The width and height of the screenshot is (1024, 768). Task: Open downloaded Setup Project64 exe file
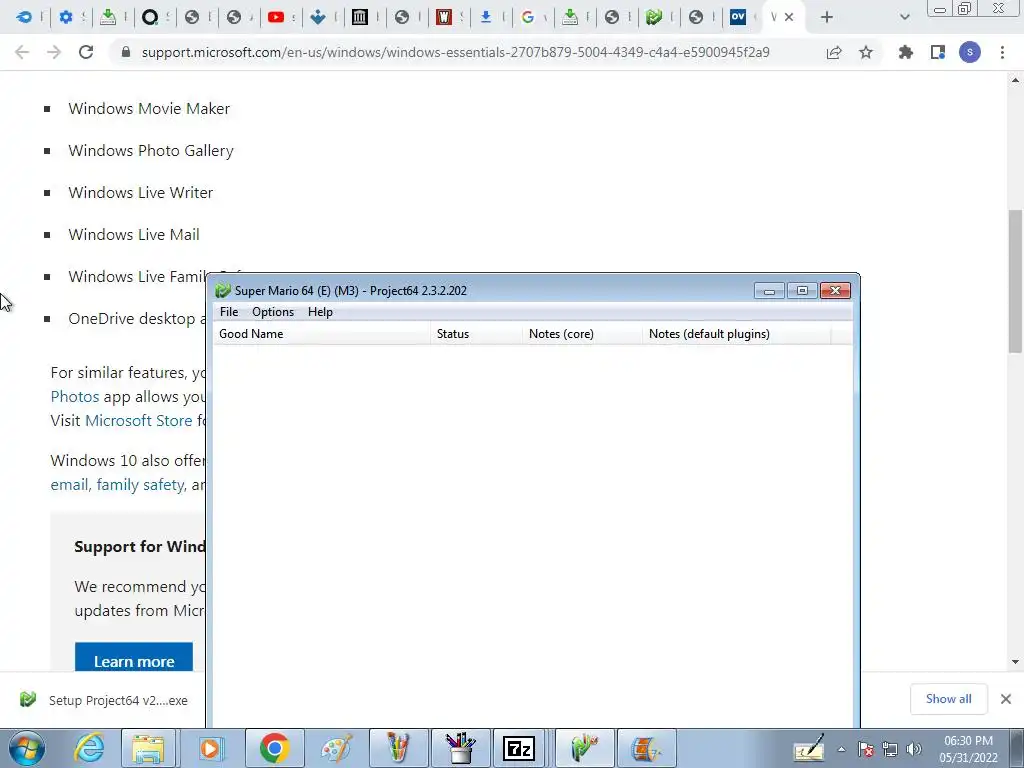point(104,700)
